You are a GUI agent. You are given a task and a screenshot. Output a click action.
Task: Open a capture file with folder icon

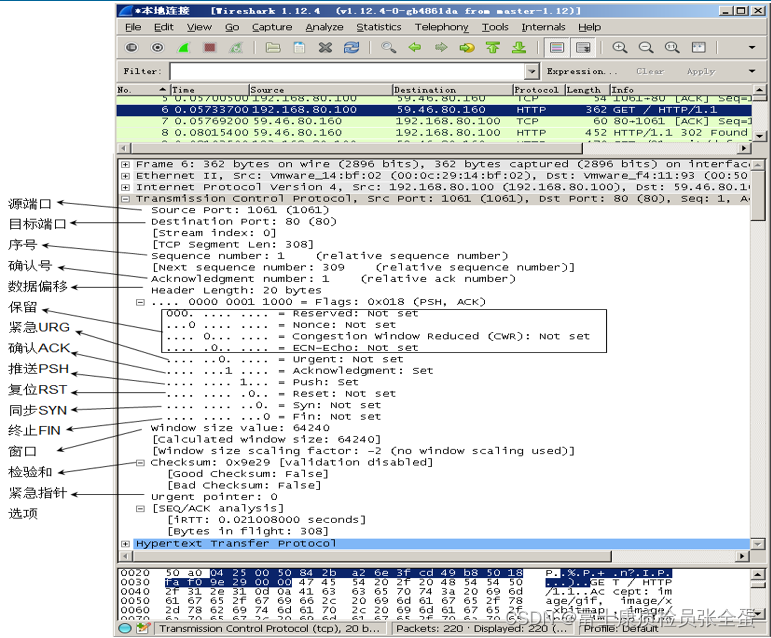pyautogui.click(x=273, y=48)
